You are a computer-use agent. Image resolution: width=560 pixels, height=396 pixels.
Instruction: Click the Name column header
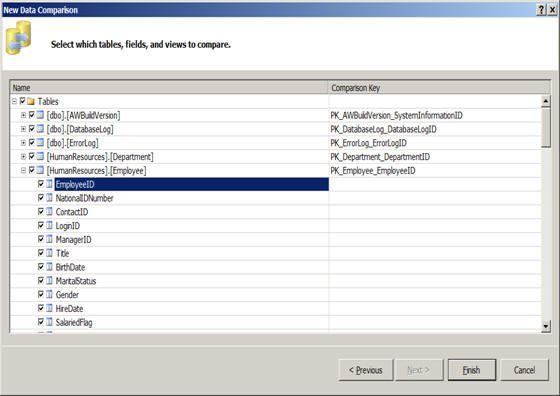pyautogui.click(x=169, y=87)
